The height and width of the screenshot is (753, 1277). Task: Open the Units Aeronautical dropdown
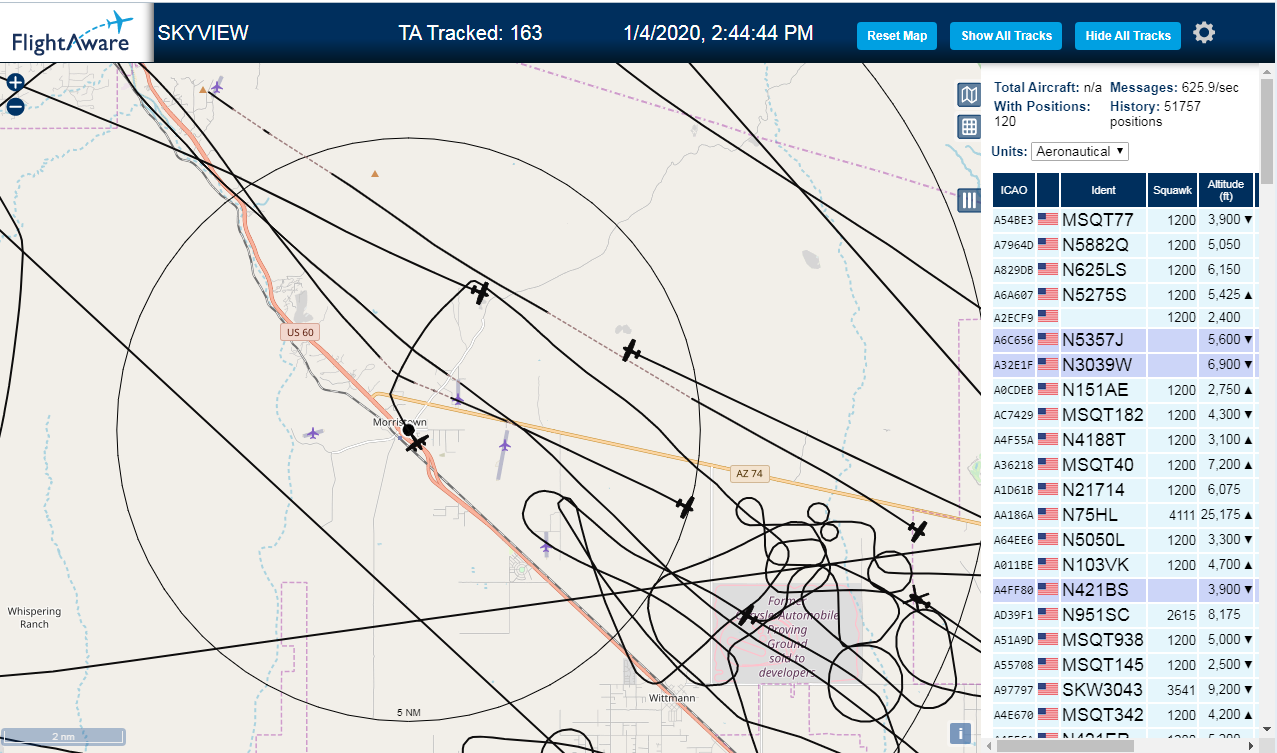click(x=1080, y=151)
